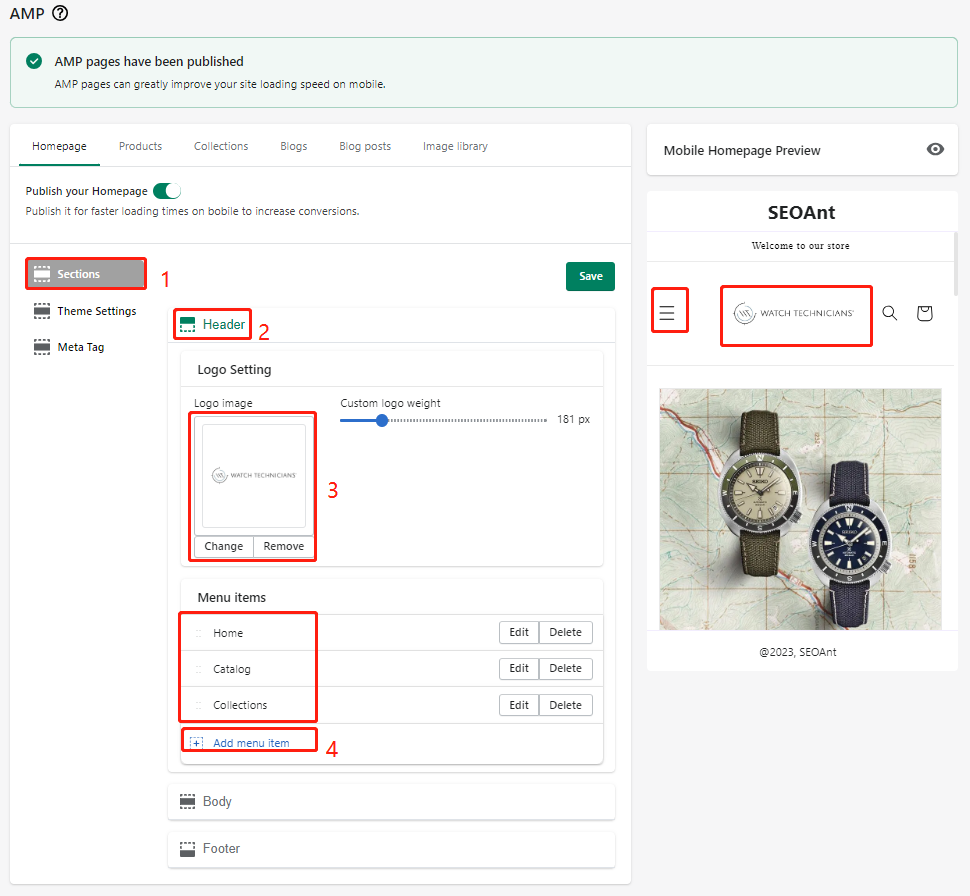Click the watches banner image in preview
Screen dimensions: 970x896
point(800,509)
